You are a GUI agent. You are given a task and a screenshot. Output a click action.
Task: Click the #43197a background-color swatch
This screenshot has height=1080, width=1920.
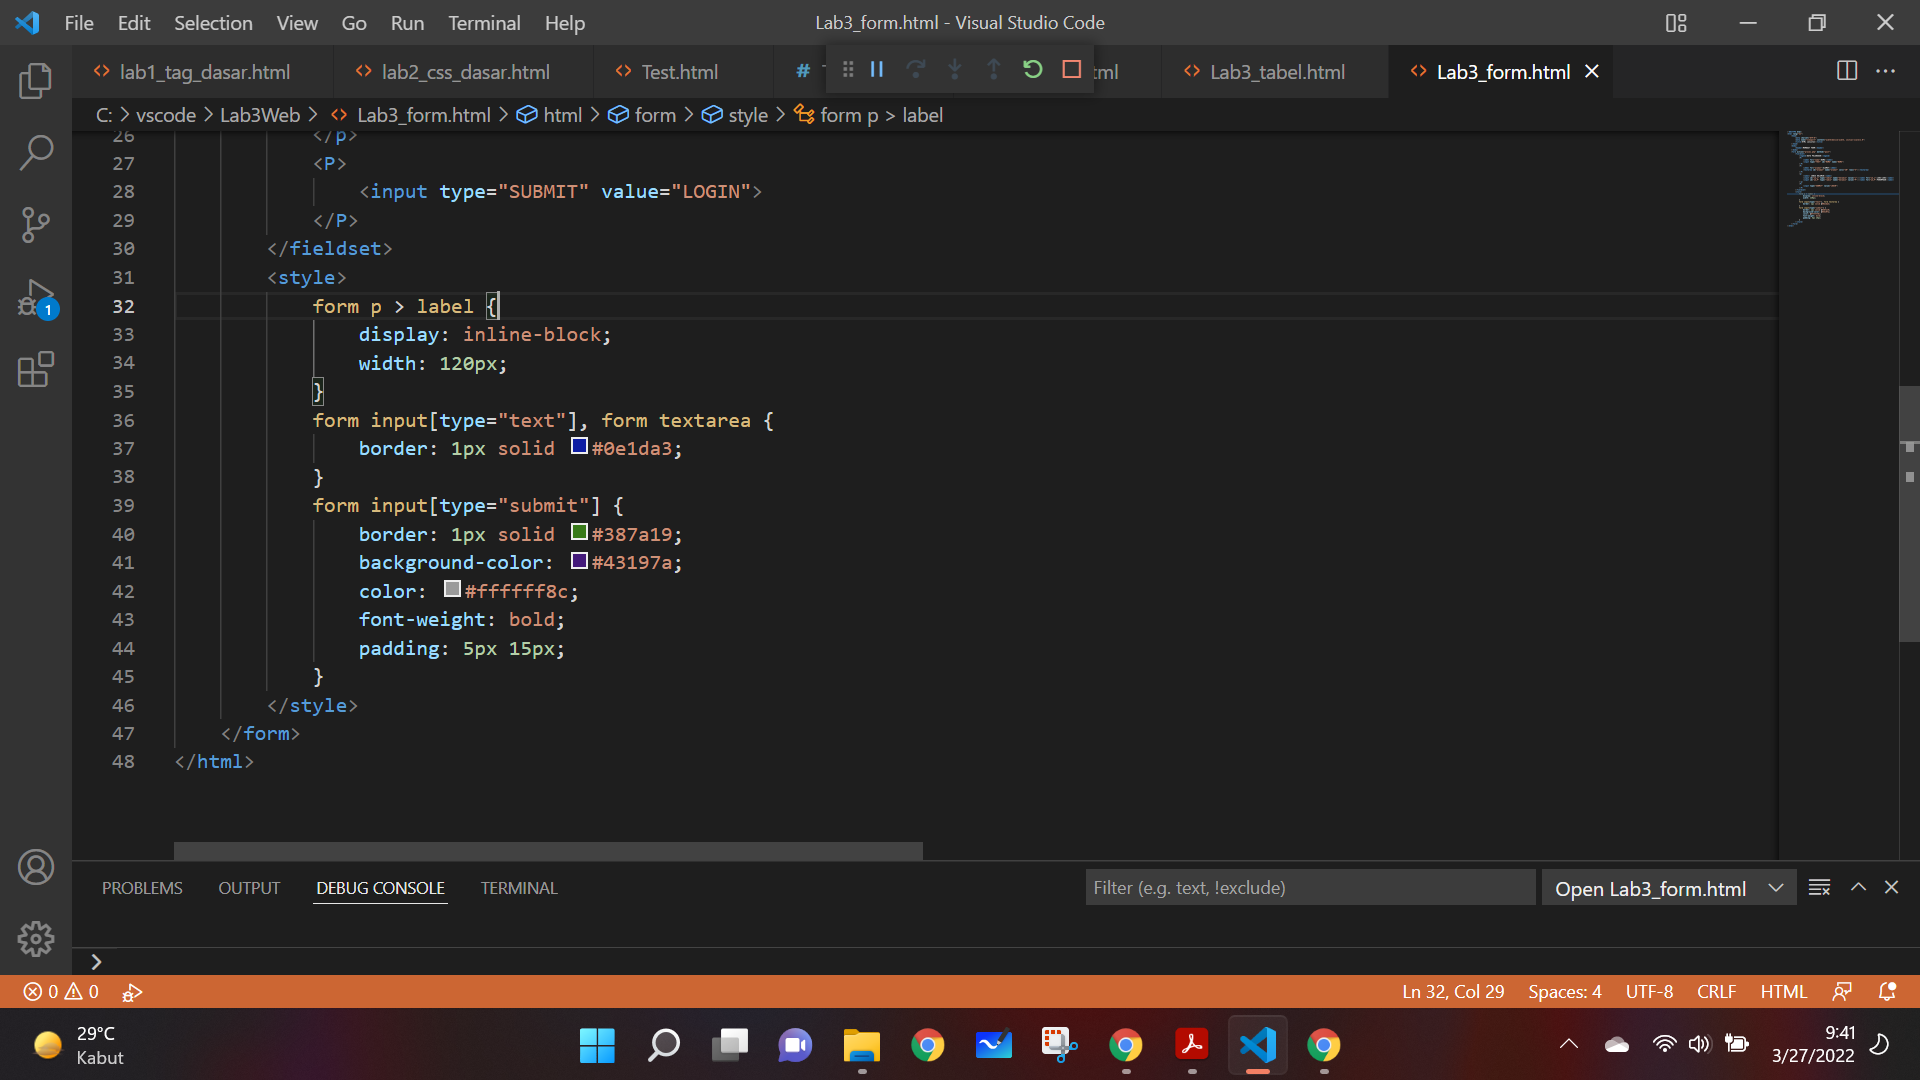[579, 561]
